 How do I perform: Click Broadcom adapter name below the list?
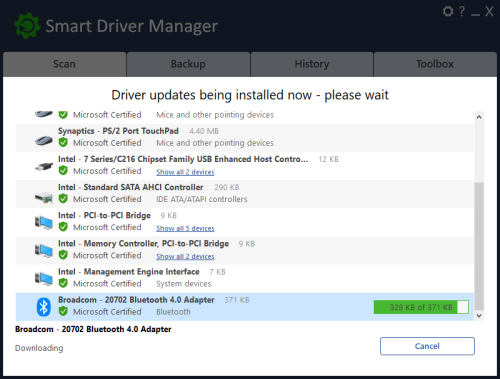coord(93,329)
